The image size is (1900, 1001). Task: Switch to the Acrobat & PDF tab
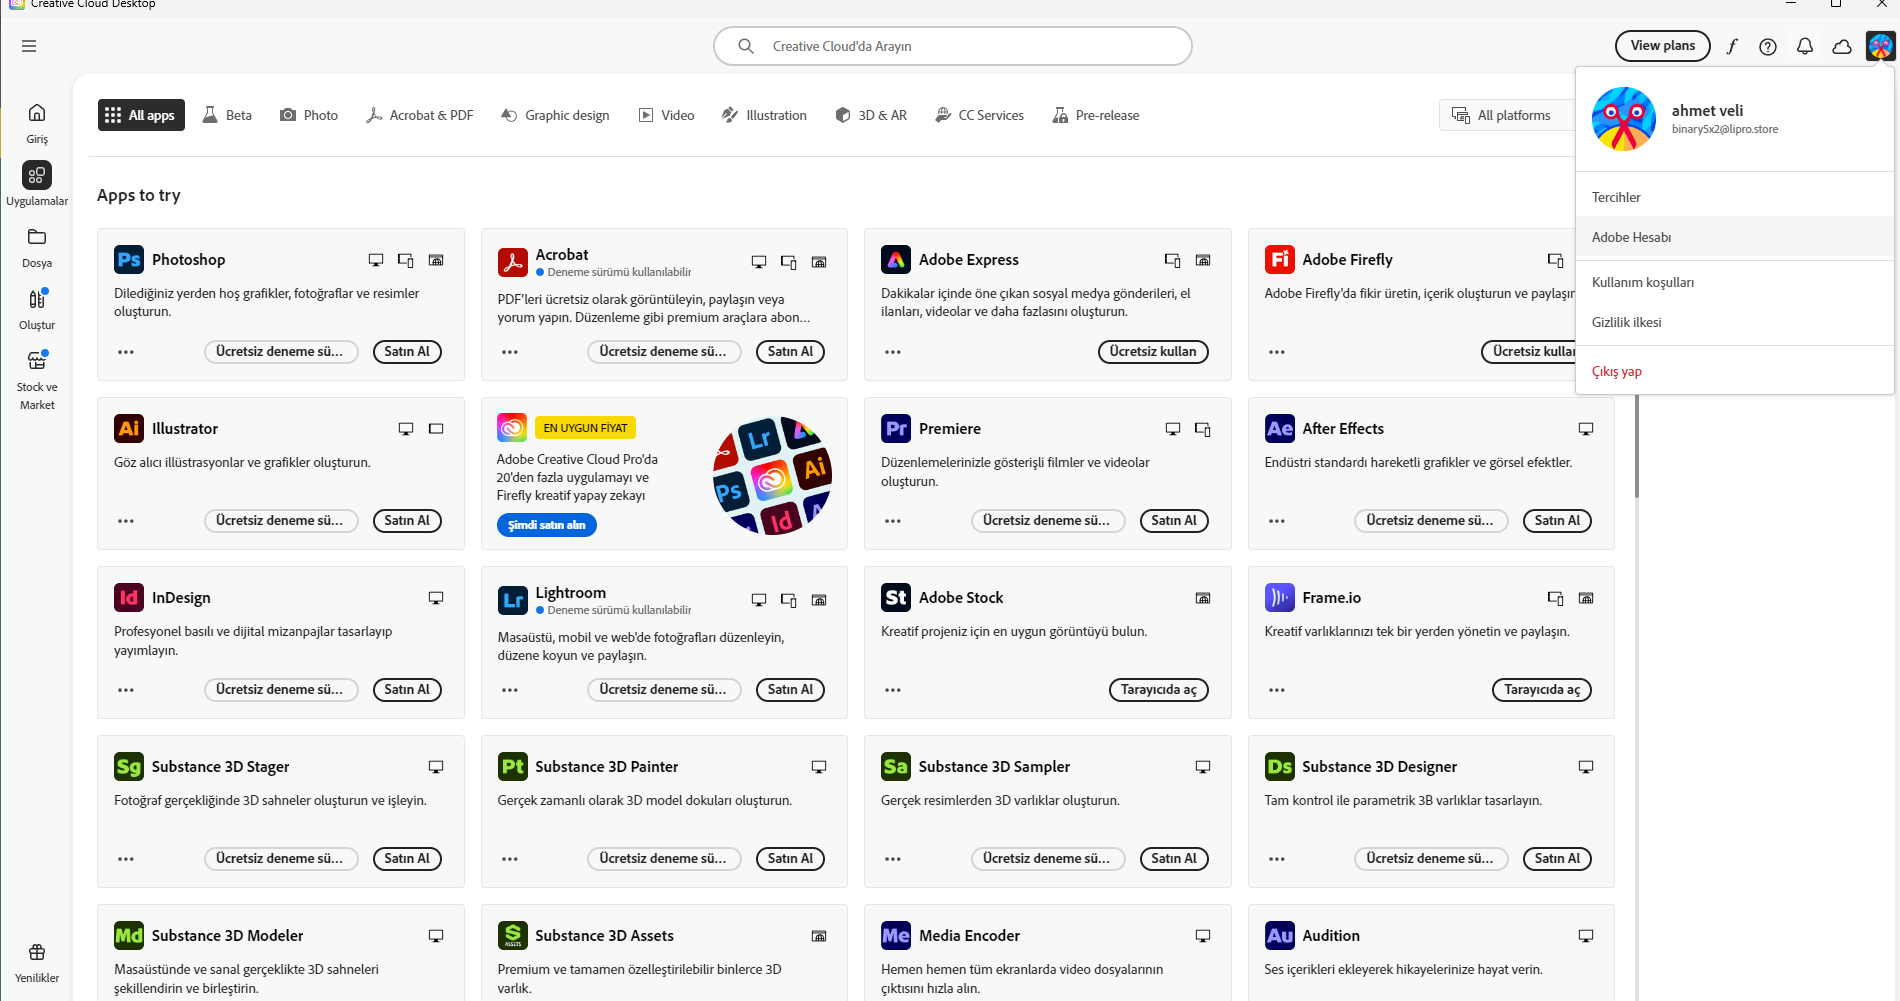420,115
